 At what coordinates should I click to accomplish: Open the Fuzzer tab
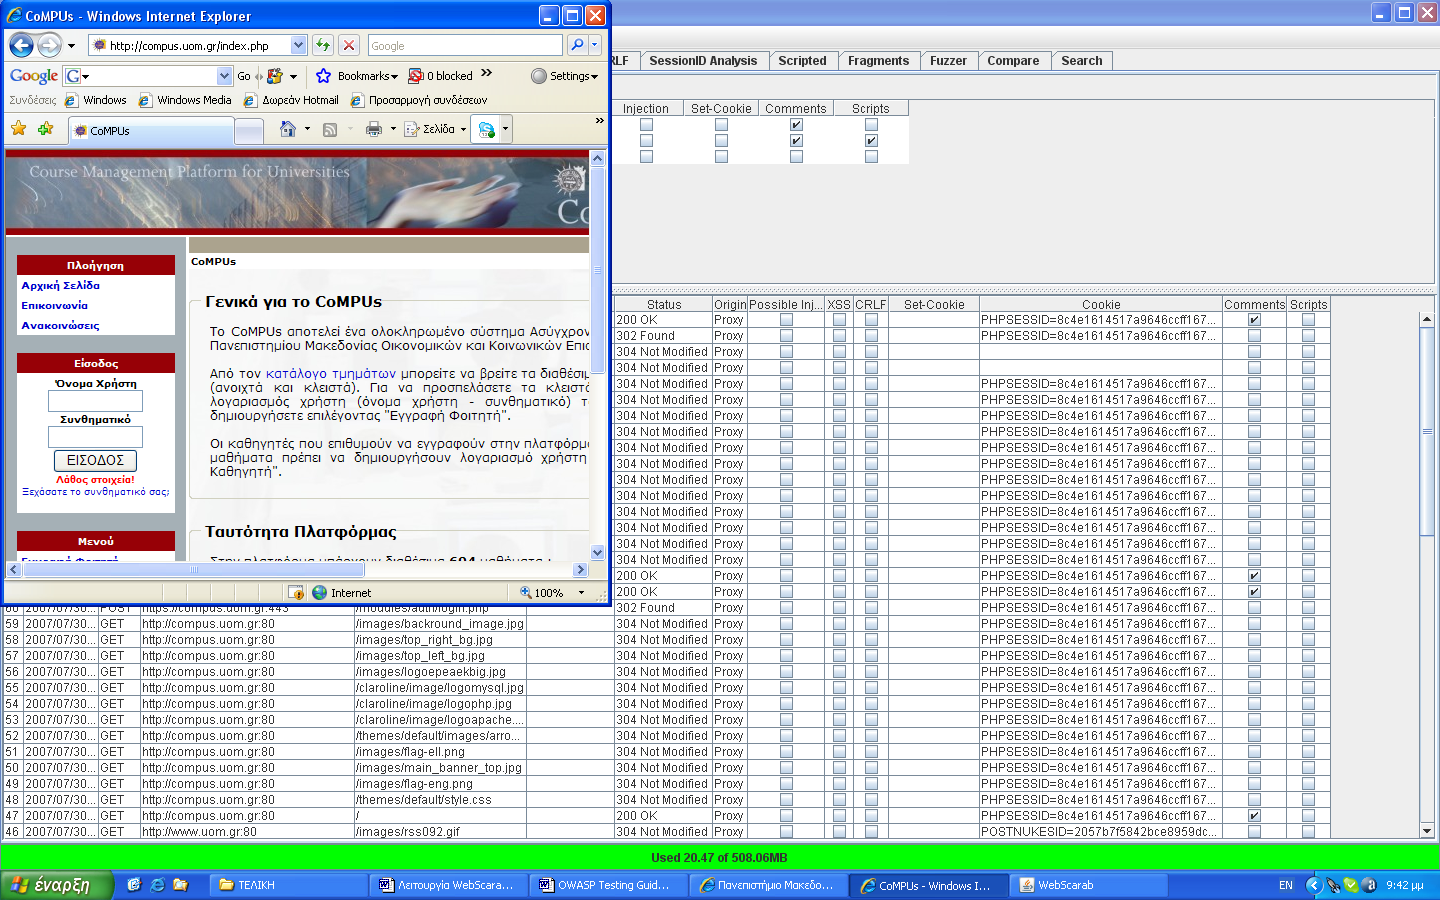pyautogui.click(x=948, y=61)
